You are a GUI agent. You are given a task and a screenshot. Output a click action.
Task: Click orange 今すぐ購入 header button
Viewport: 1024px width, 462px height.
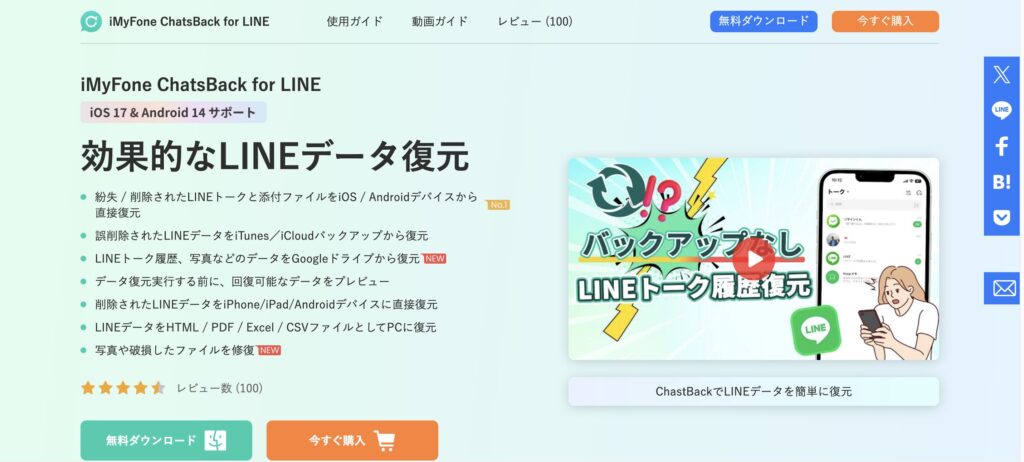pyautogui.click(x=885, y=21)
